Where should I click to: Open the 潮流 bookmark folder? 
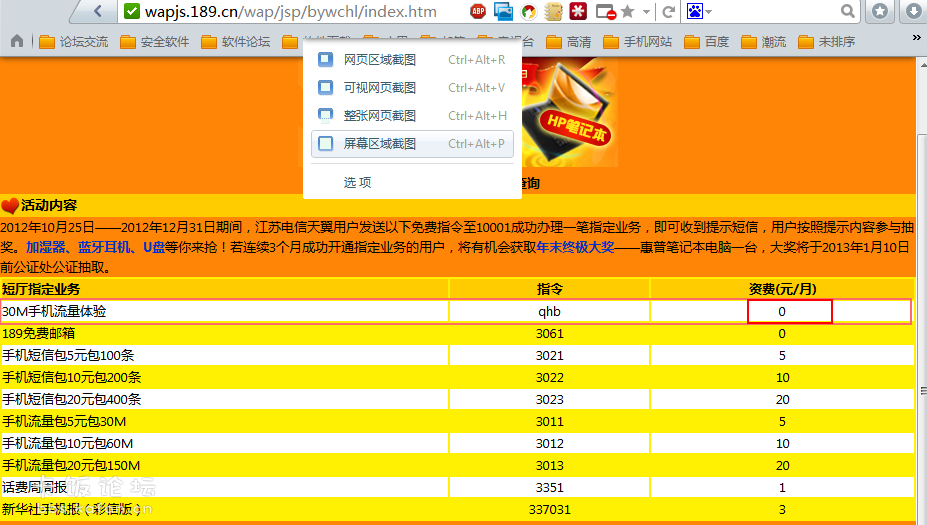tap(764, 41)
